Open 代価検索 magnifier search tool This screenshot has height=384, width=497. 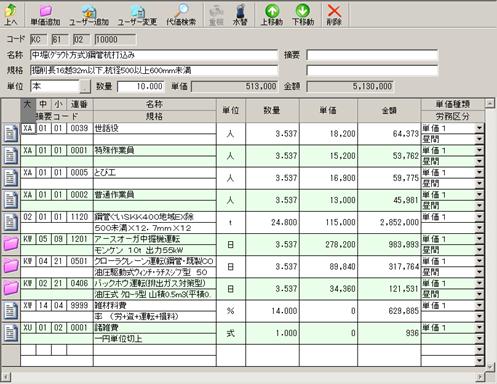(x=181, y=15)
